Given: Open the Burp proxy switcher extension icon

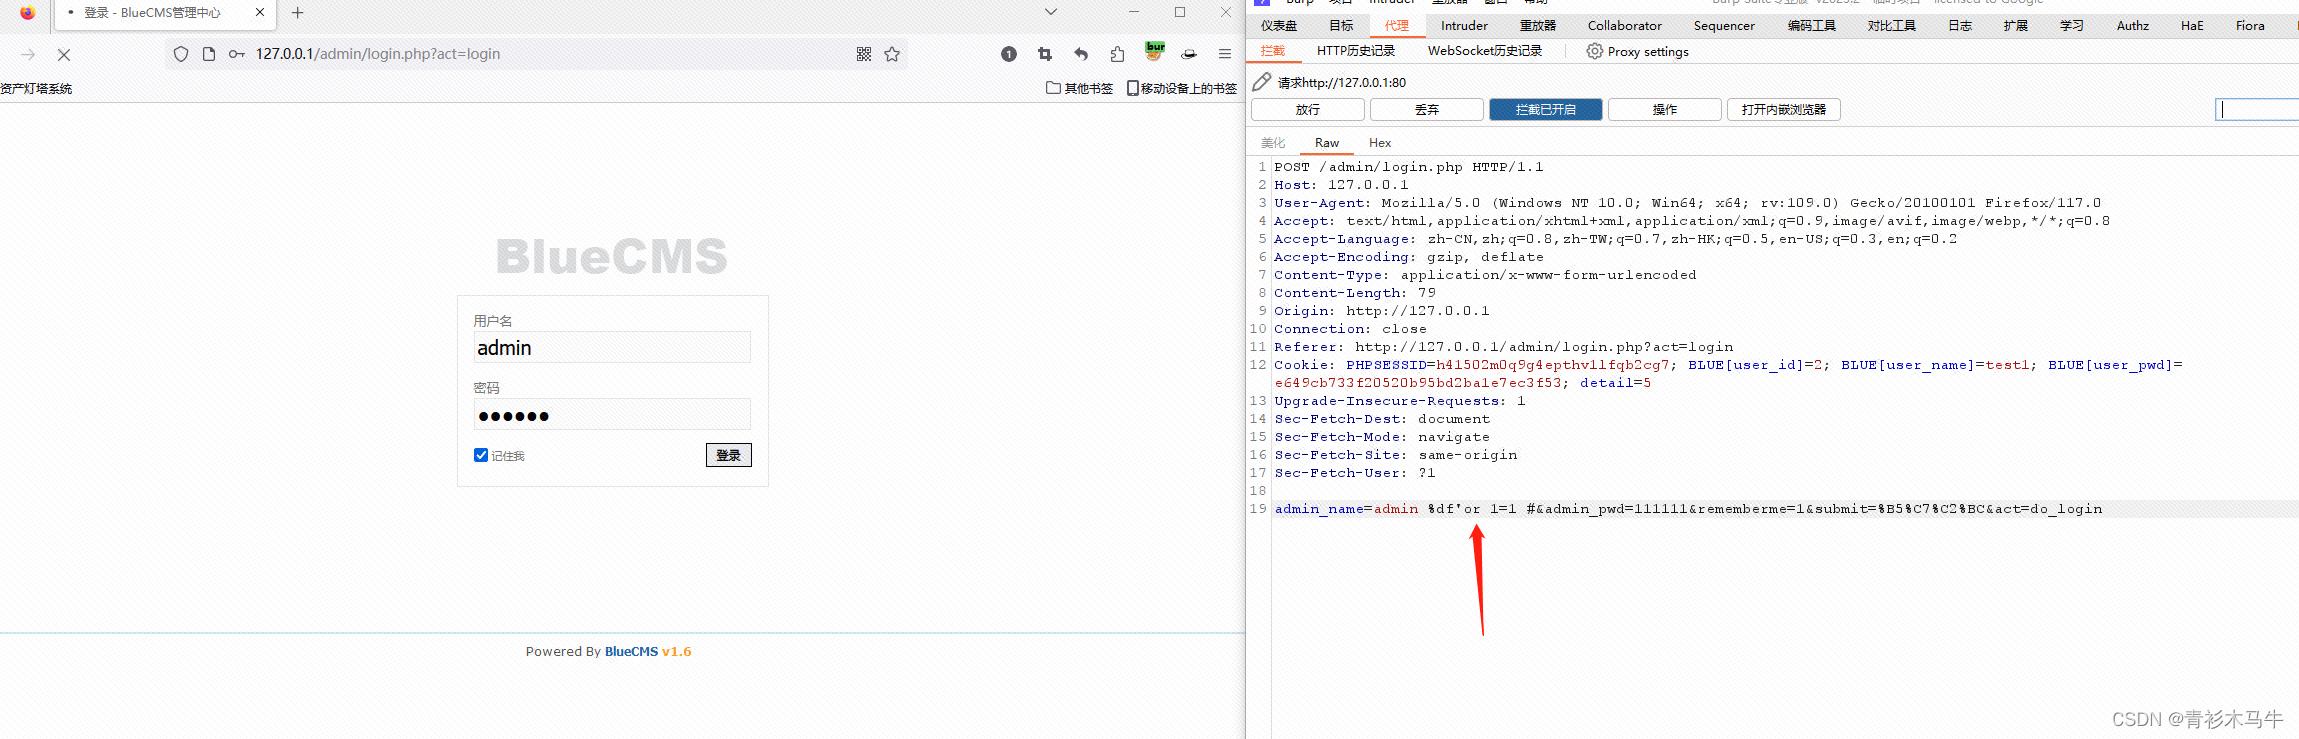Looking at the screenshot, I should click(x=1155, y=51).
